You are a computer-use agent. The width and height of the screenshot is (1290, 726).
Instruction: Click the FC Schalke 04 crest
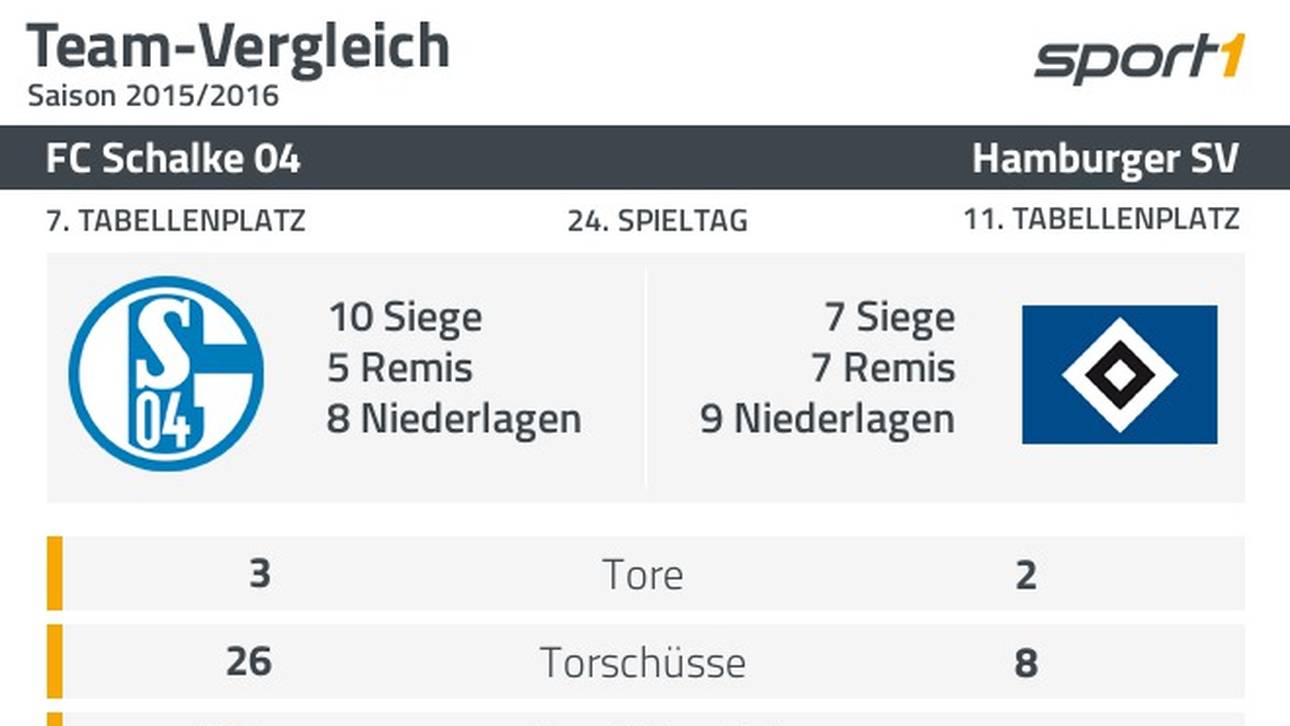166,374
